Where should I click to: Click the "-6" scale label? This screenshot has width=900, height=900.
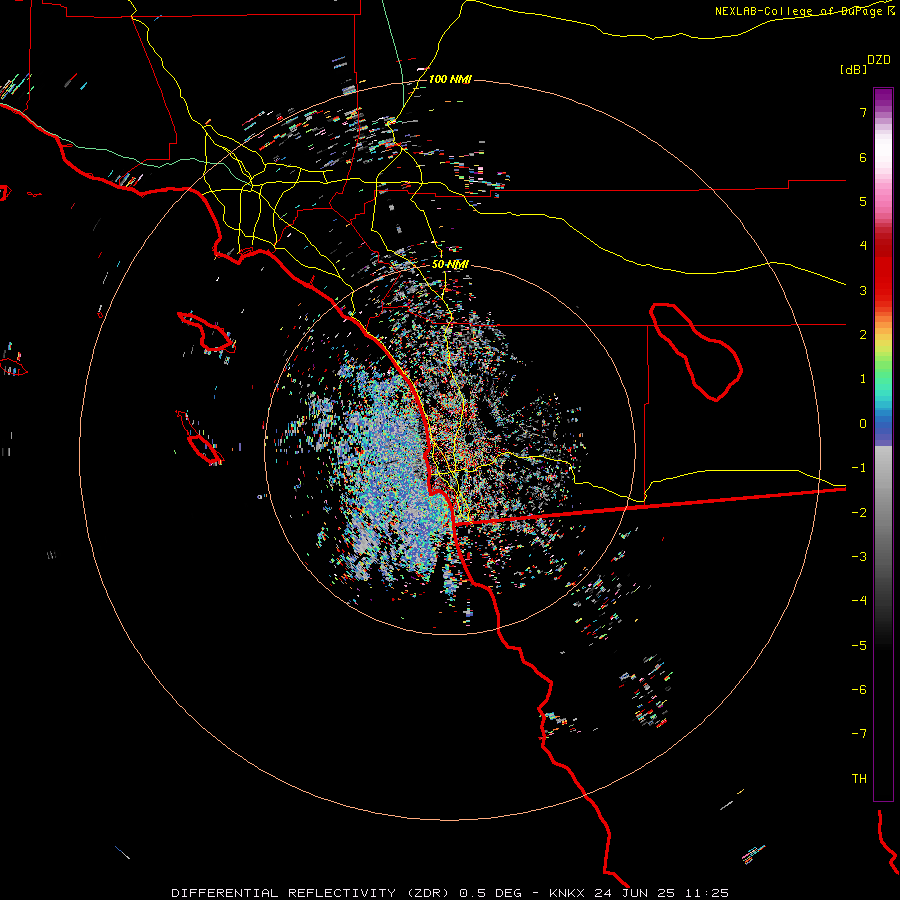coord(859,690)
